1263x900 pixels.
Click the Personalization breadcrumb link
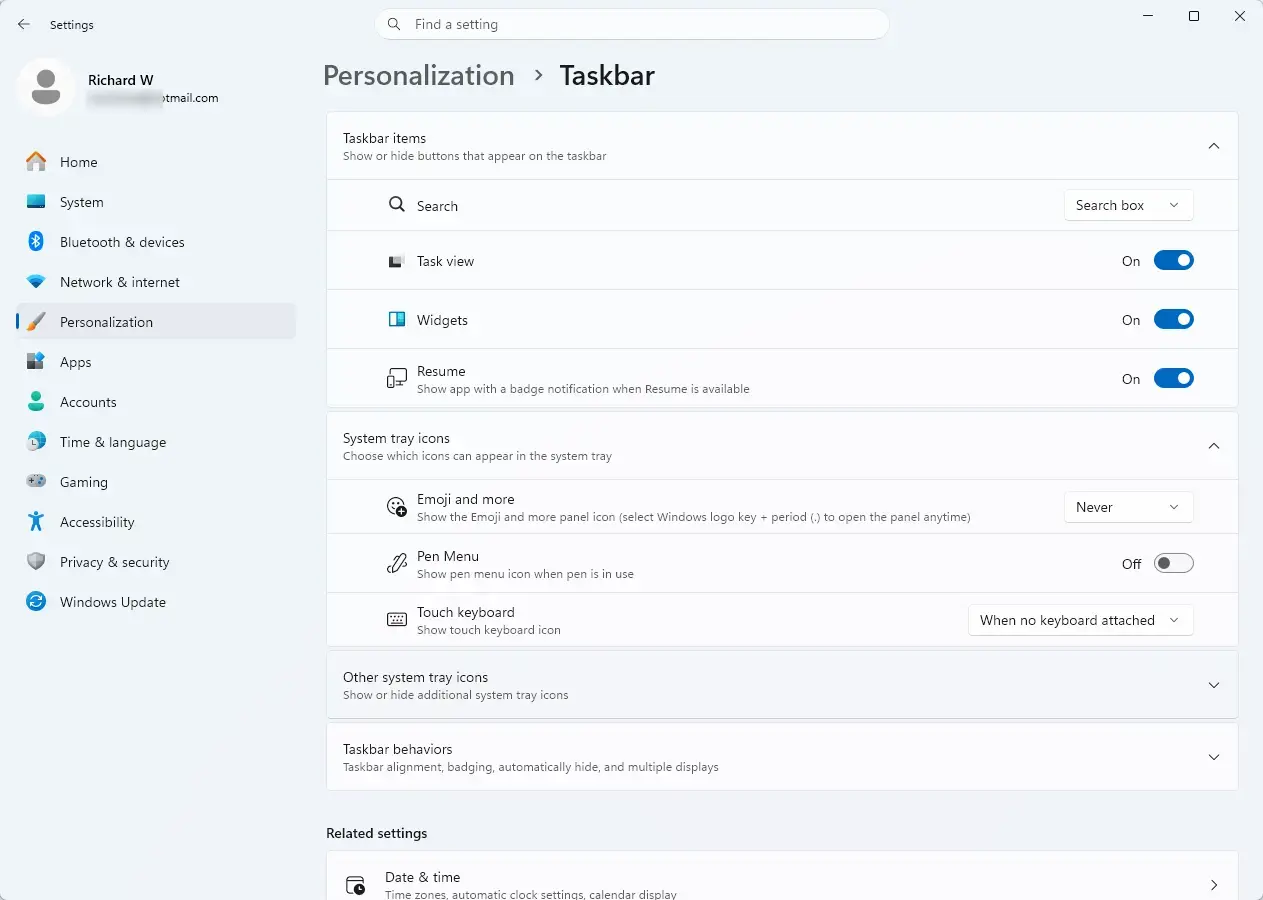418,76
